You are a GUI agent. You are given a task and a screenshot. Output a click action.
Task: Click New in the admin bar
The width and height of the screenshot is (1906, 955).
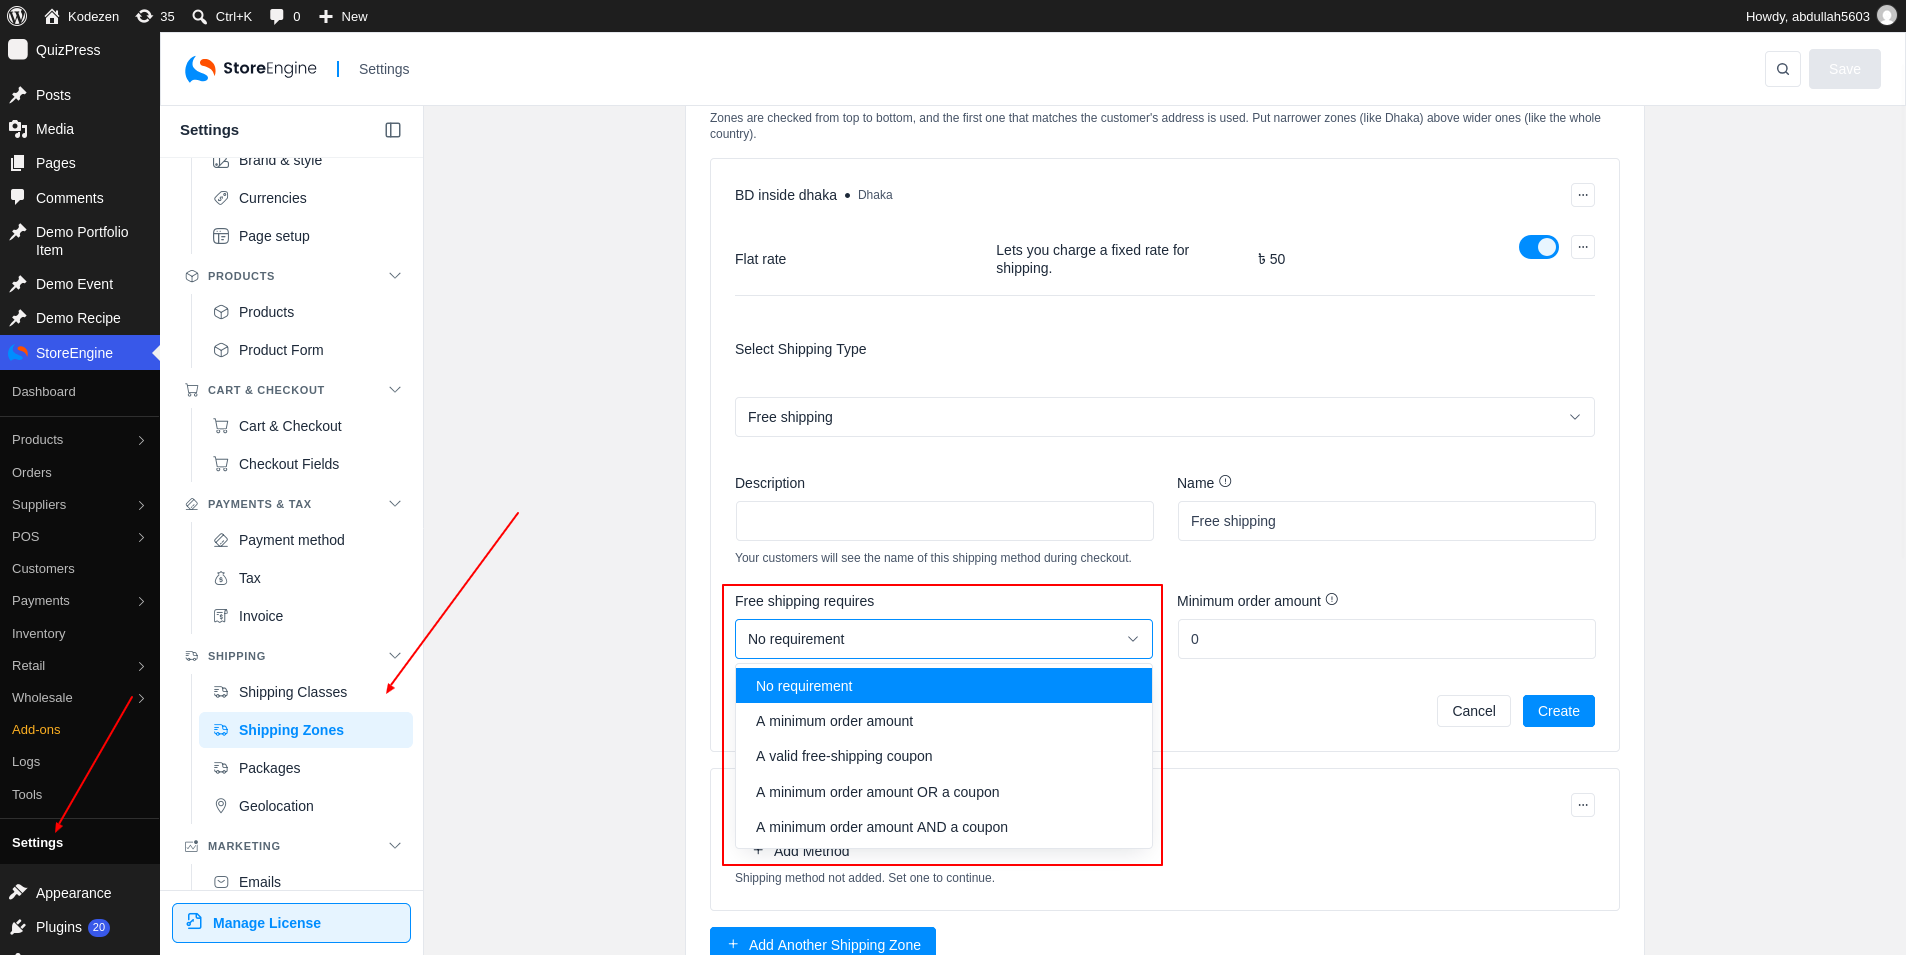(343, 16)
